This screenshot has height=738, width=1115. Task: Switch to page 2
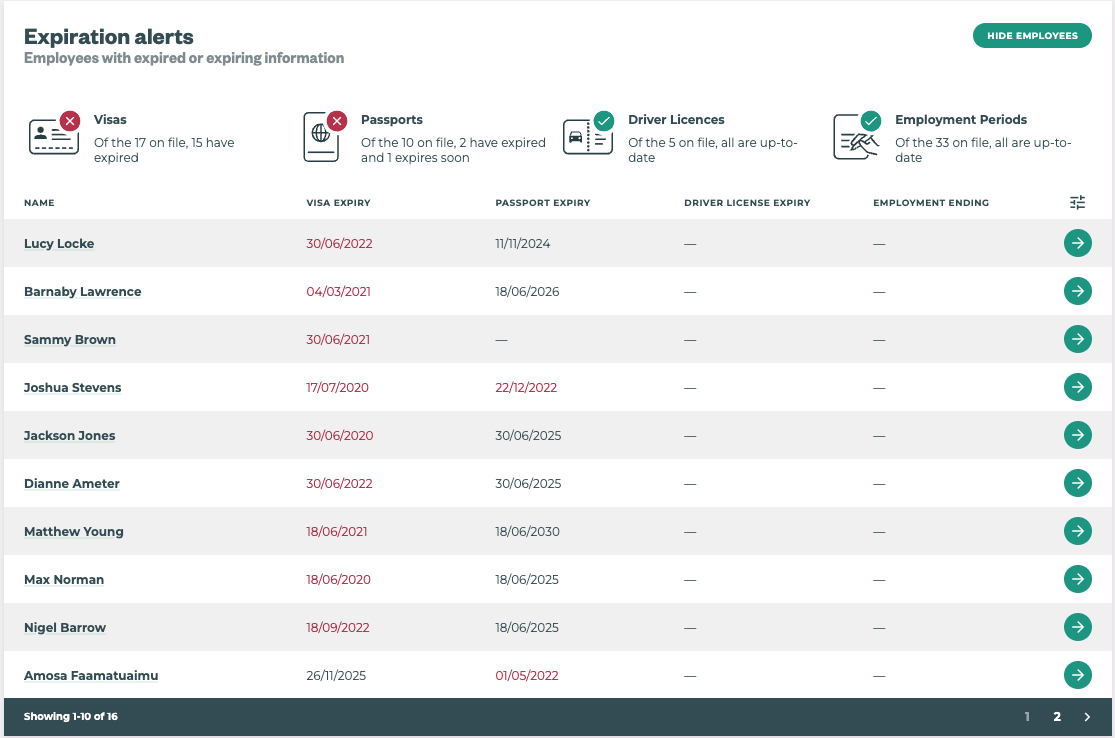point(1056,717)
